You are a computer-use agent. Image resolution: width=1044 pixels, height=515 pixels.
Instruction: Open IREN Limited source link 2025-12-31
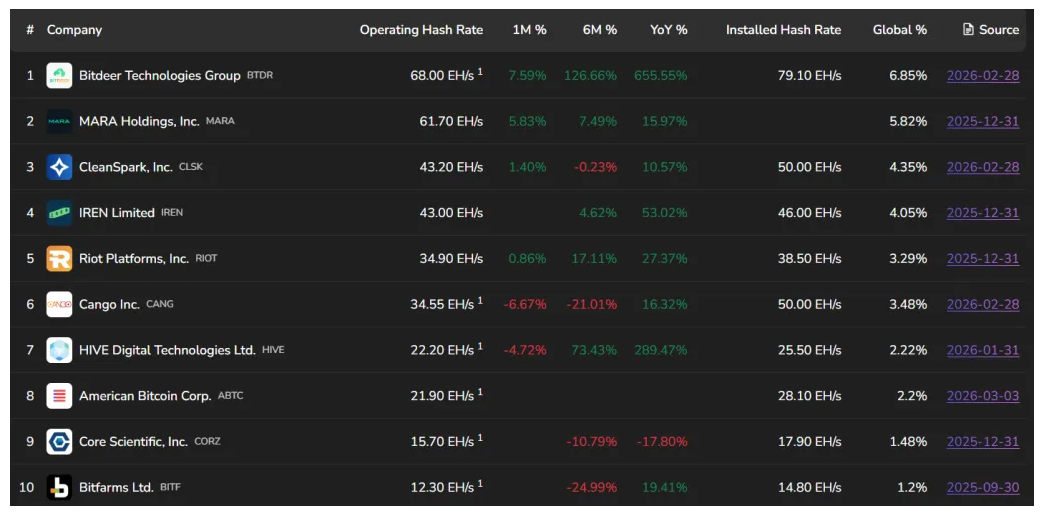983,213
